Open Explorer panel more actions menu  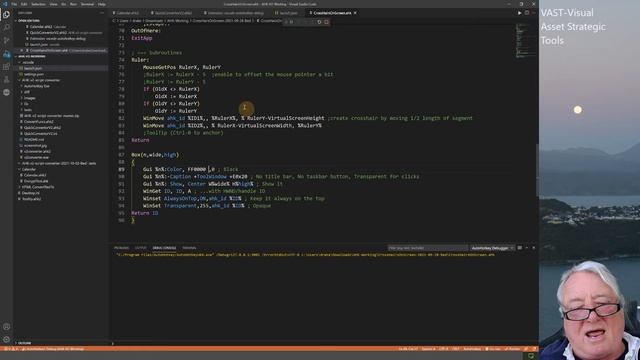pyautogui.click(x=102, y=13)
